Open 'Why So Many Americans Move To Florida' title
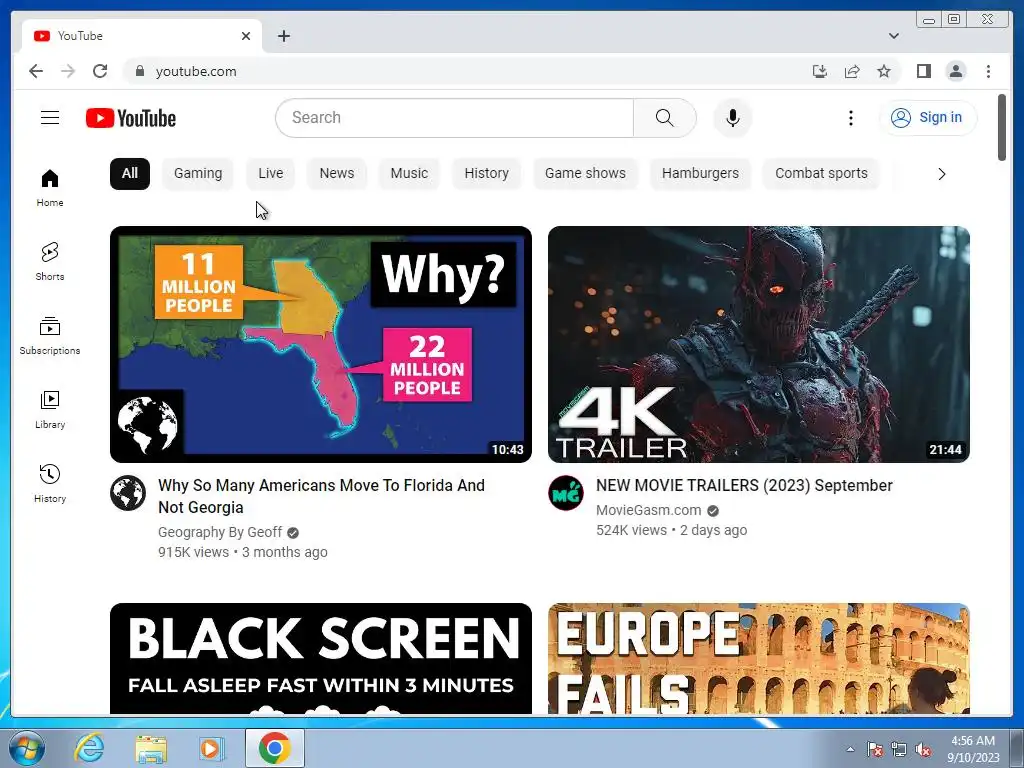Image resolution: width=1024 pixels, height=768 pixels. coord(321,496)
